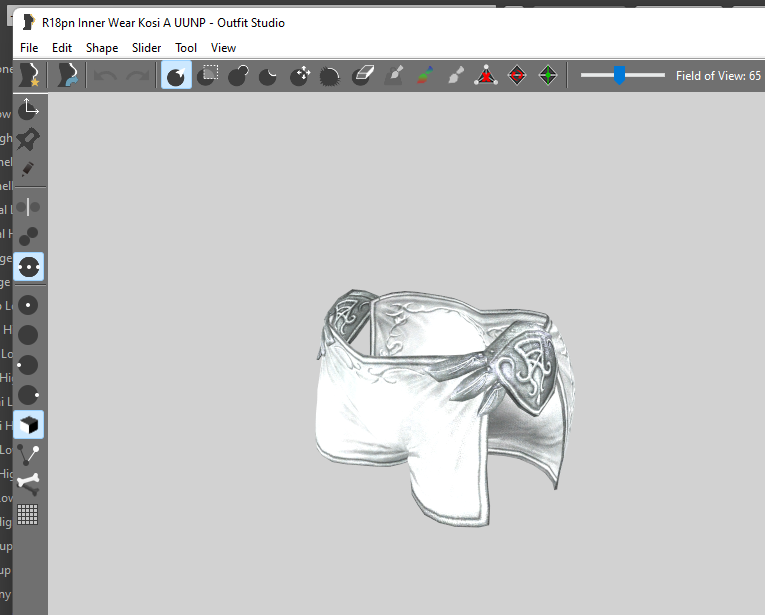Click the Load Project icon with blue arrow
The image size is (765, 615).
pyautogui.click(x=67, y=75)
